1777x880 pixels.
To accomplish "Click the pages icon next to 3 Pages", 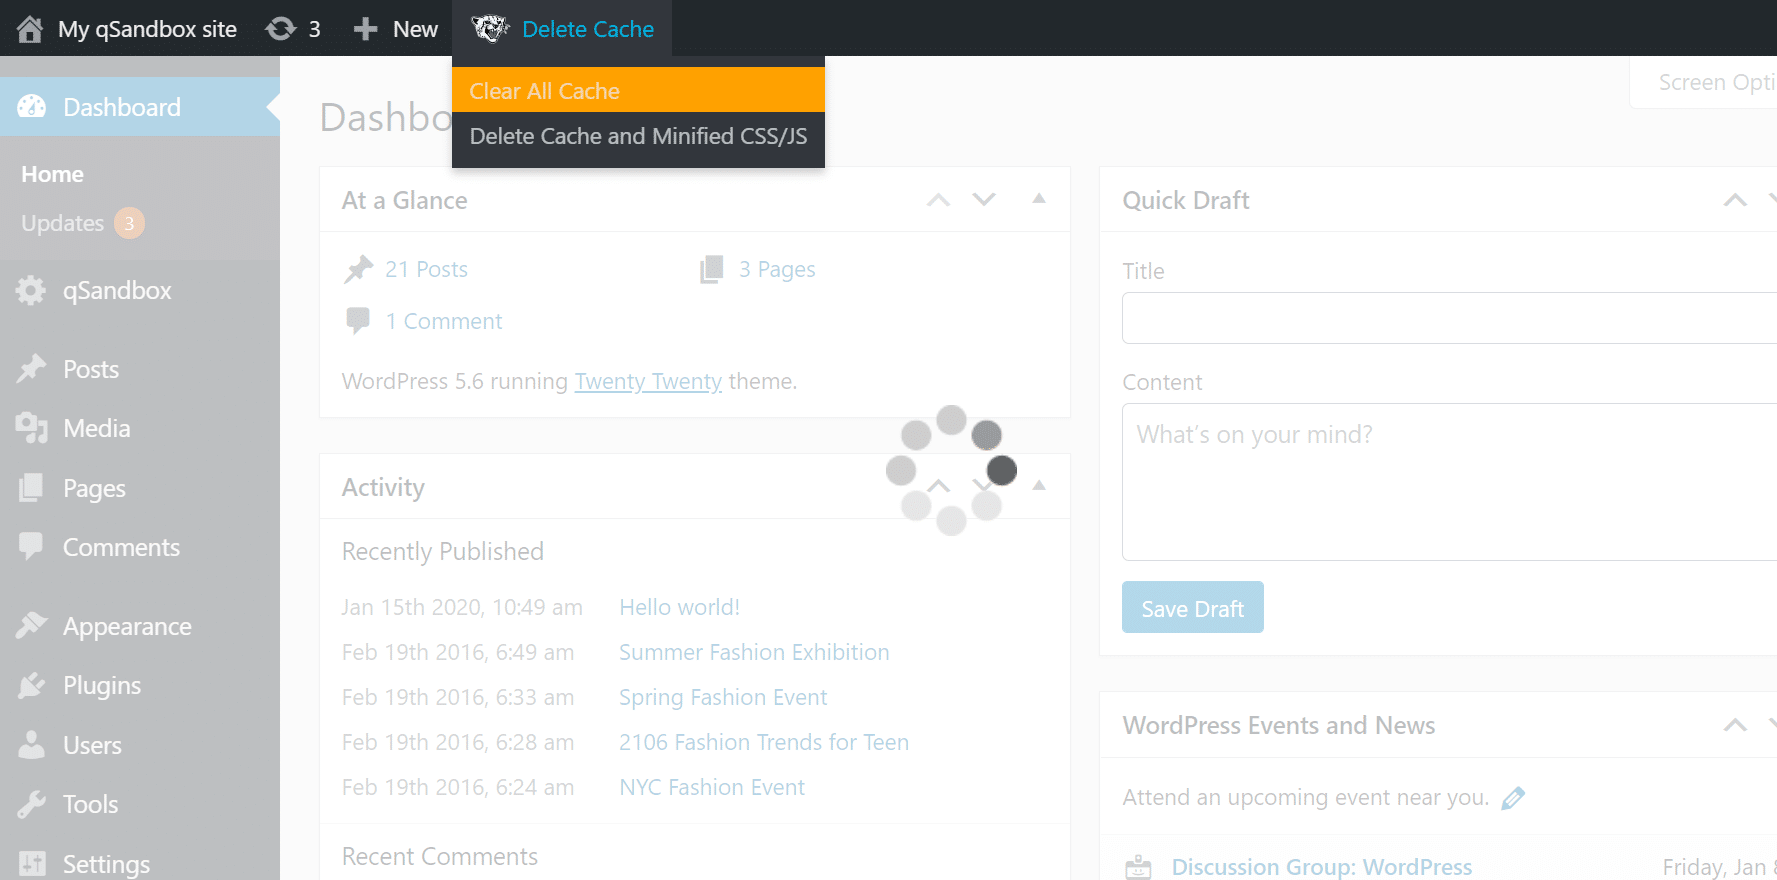I will [x=711, y=269].
